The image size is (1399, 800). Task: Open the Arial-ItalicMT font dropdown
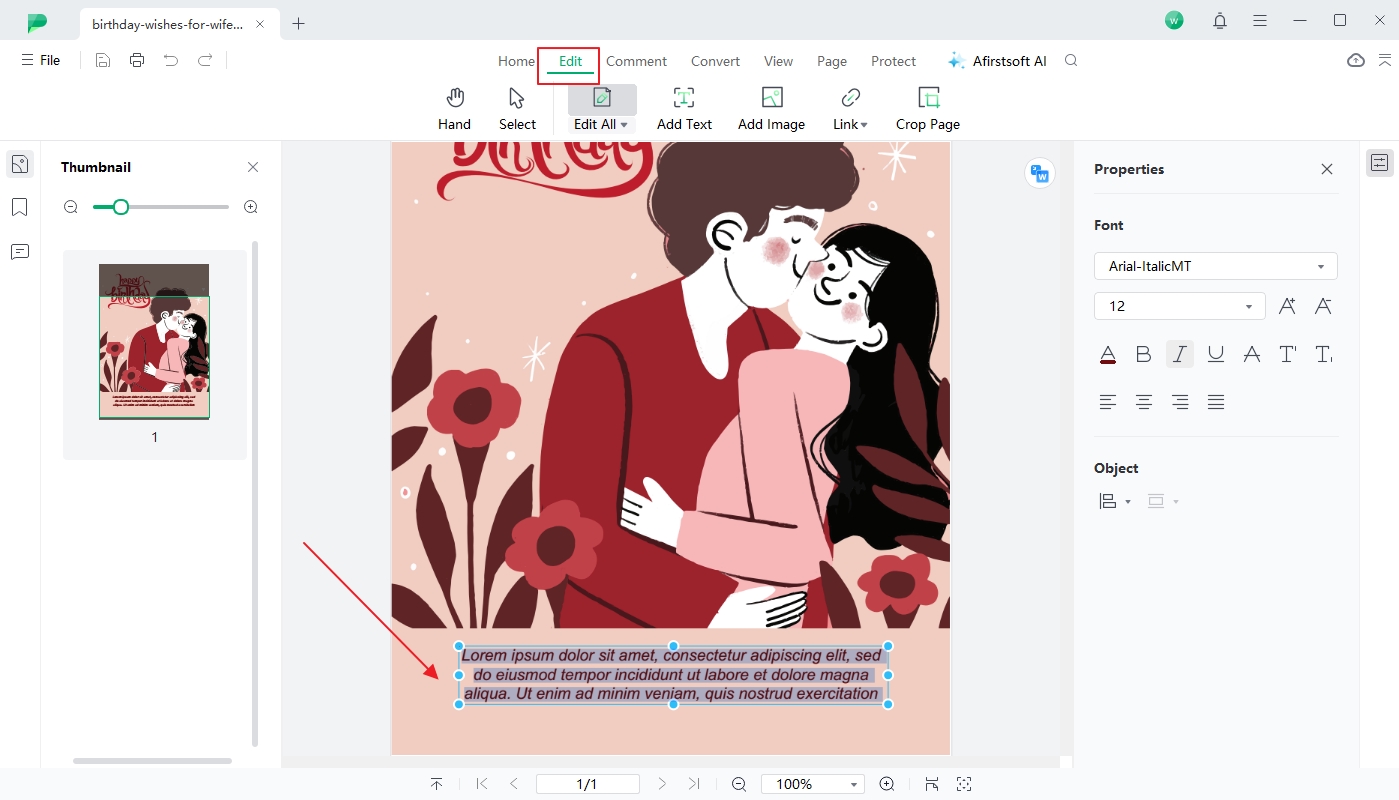(1216, 266)
